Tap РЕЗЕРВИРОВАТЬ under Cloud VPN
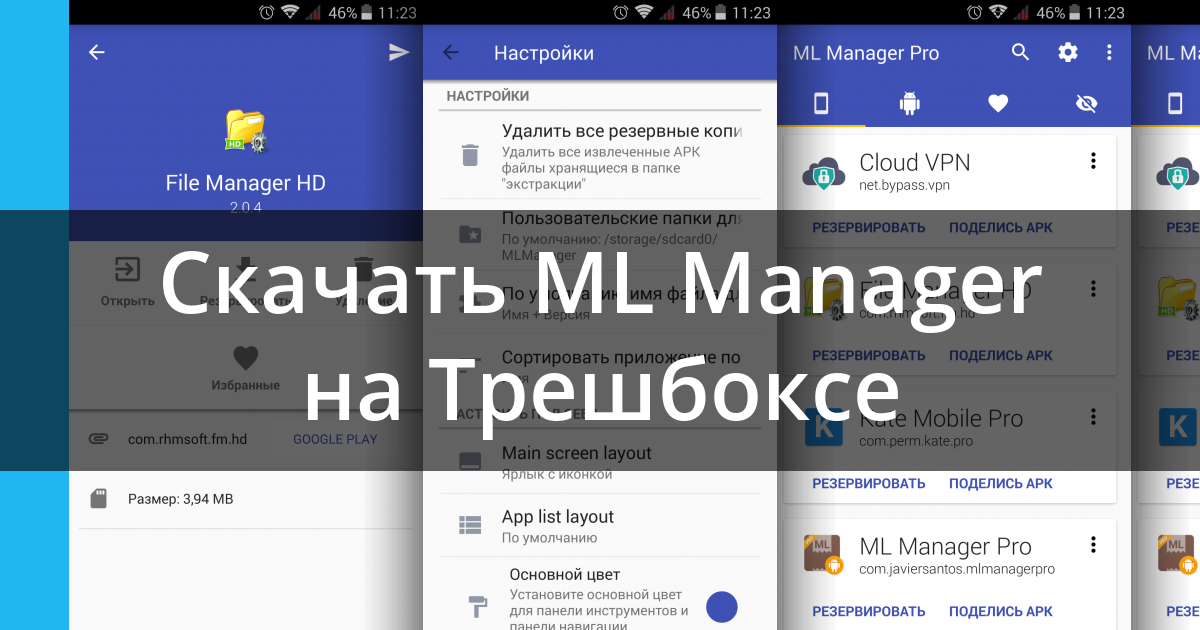The width and height of the screenshot is (1200, 630). click(x=869, y=227)
